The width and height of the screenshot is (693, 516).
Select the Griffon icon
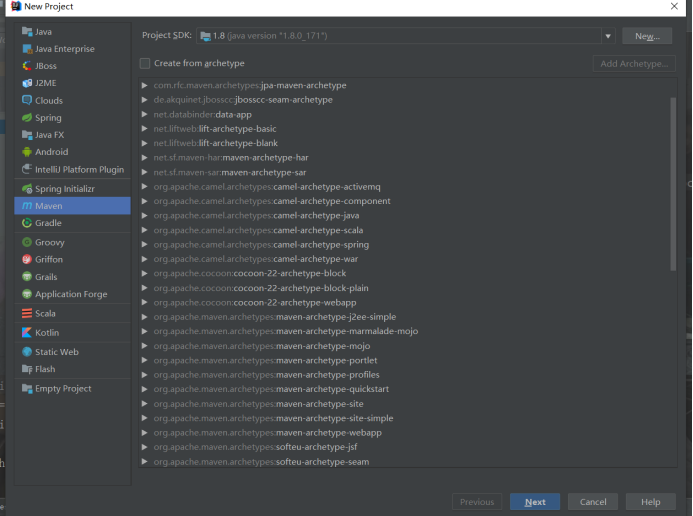point(27,259)
